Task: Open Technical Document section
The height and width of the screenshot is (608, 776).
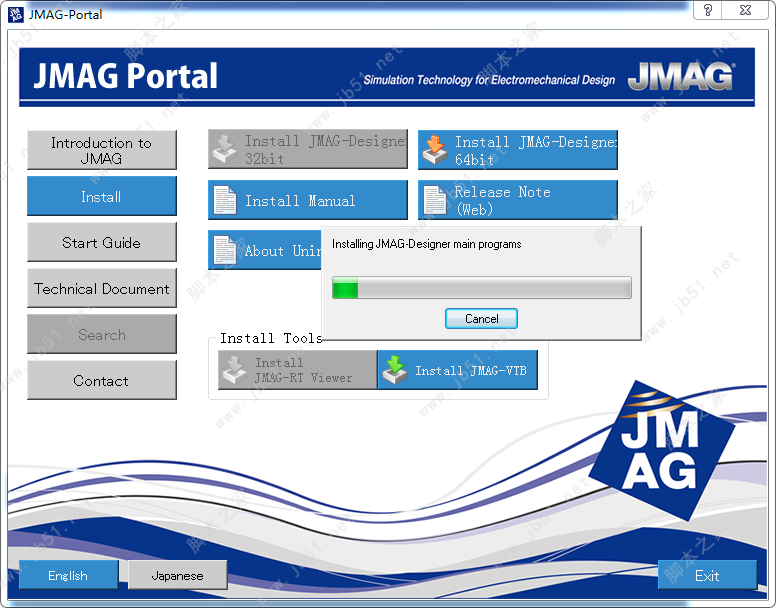Action: click(101, 288)
